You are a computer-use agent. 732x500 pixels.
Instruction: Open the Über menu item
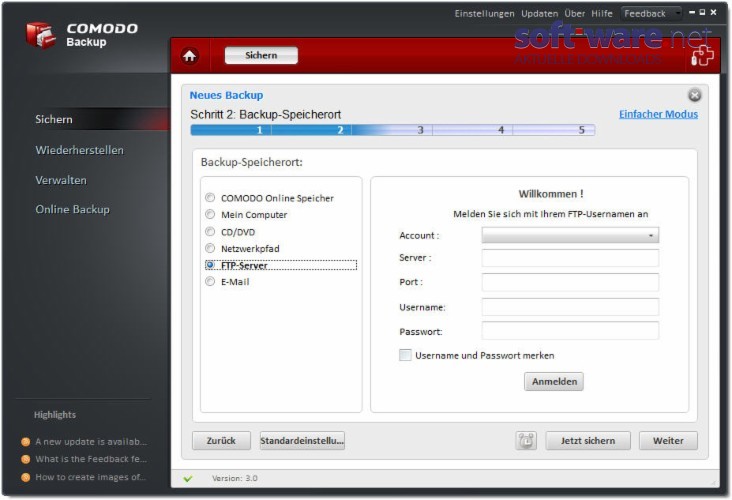[x=574, y=14]
